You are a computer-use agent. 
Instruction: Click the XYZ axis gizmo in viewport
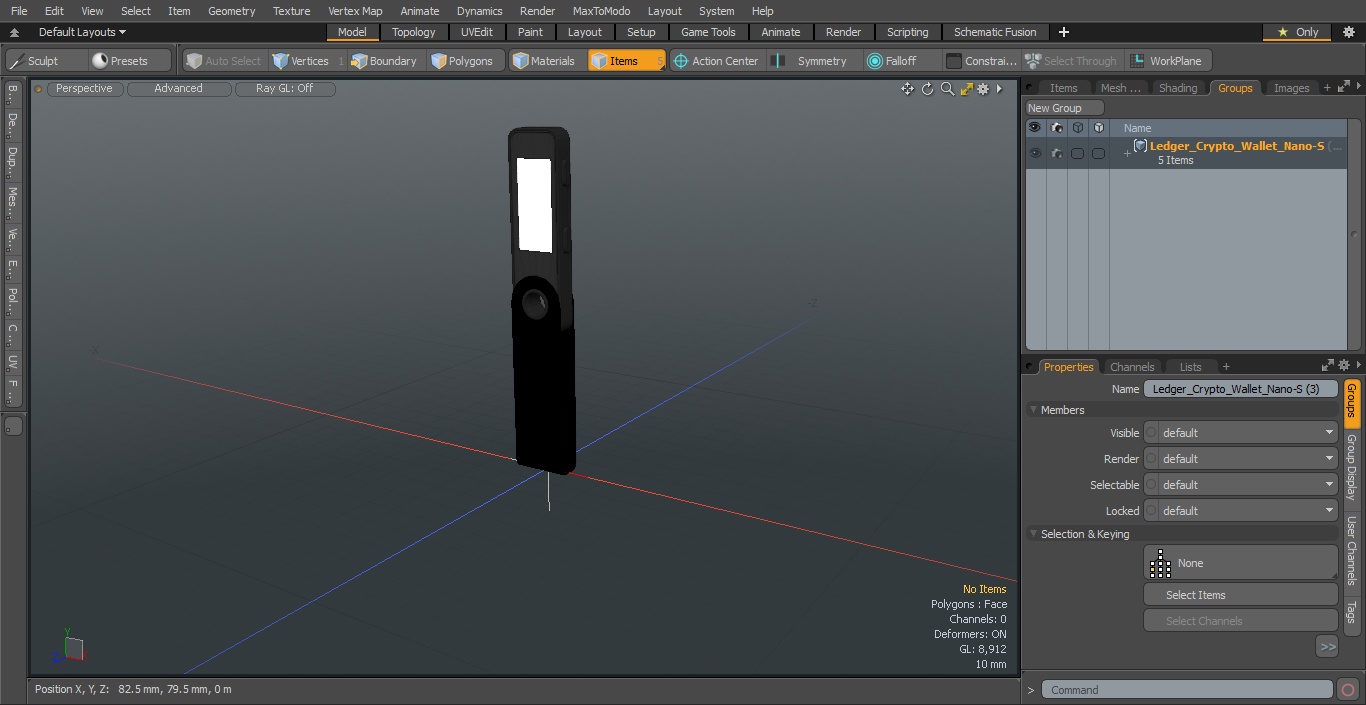pyautogui.click(x=71, y=646)
